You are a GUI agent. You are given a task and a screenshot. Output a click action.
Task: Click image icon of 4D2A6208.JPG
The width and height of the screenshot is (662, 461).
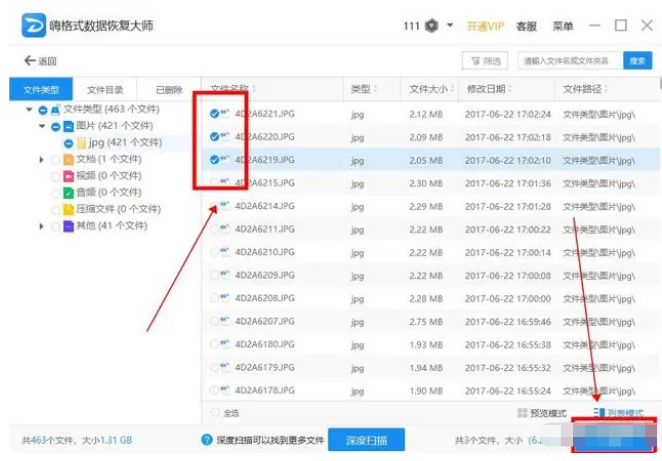225,298
